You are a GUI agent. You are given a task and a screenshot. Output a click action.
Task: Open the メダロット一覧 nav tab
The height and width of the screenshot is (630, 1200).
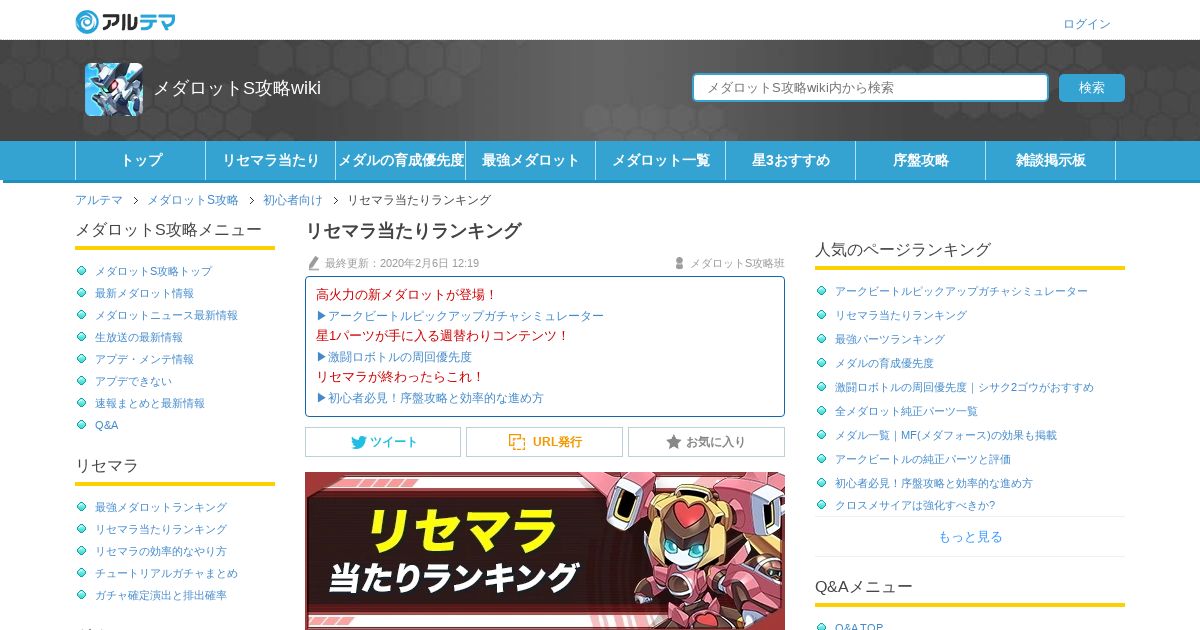(x=661, y=160)
